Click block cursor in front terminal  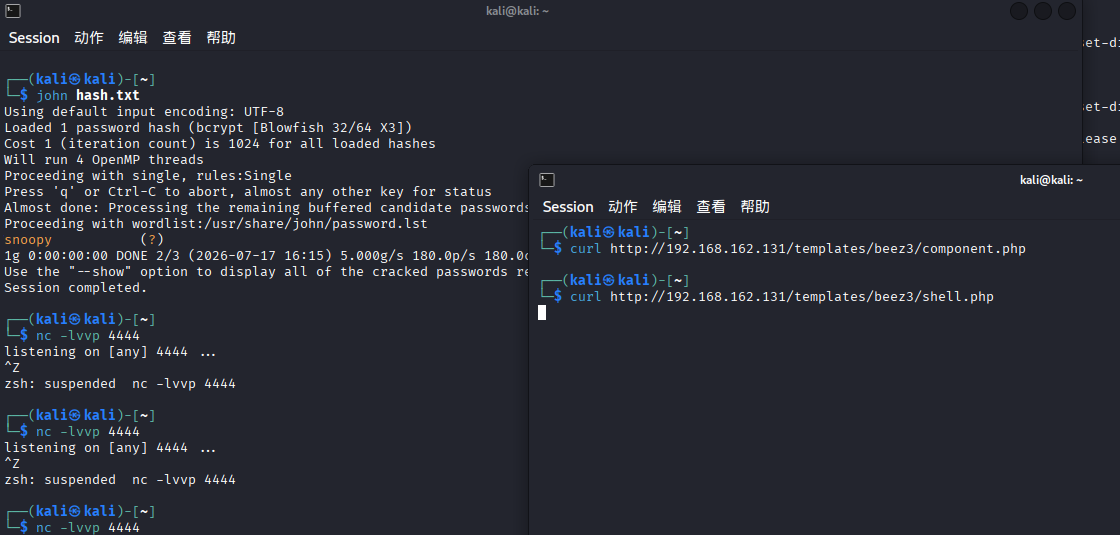point(542,312)
